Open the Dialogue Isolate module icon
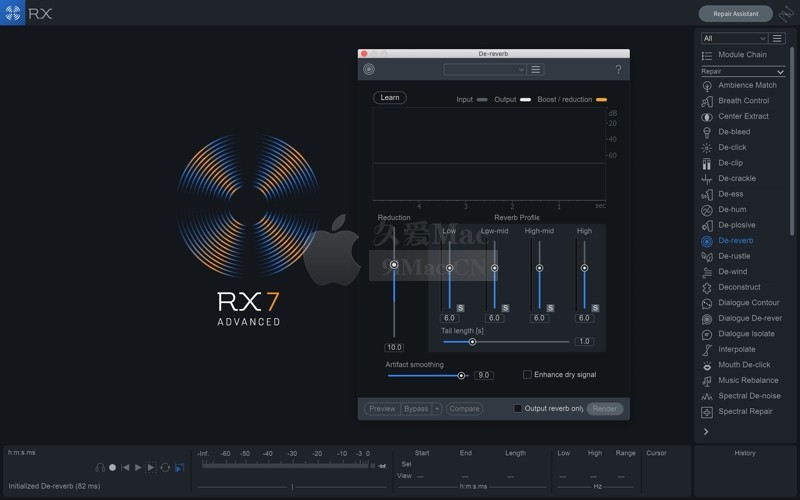This screenshot has height=500, width=800. (x=707, y=335)
